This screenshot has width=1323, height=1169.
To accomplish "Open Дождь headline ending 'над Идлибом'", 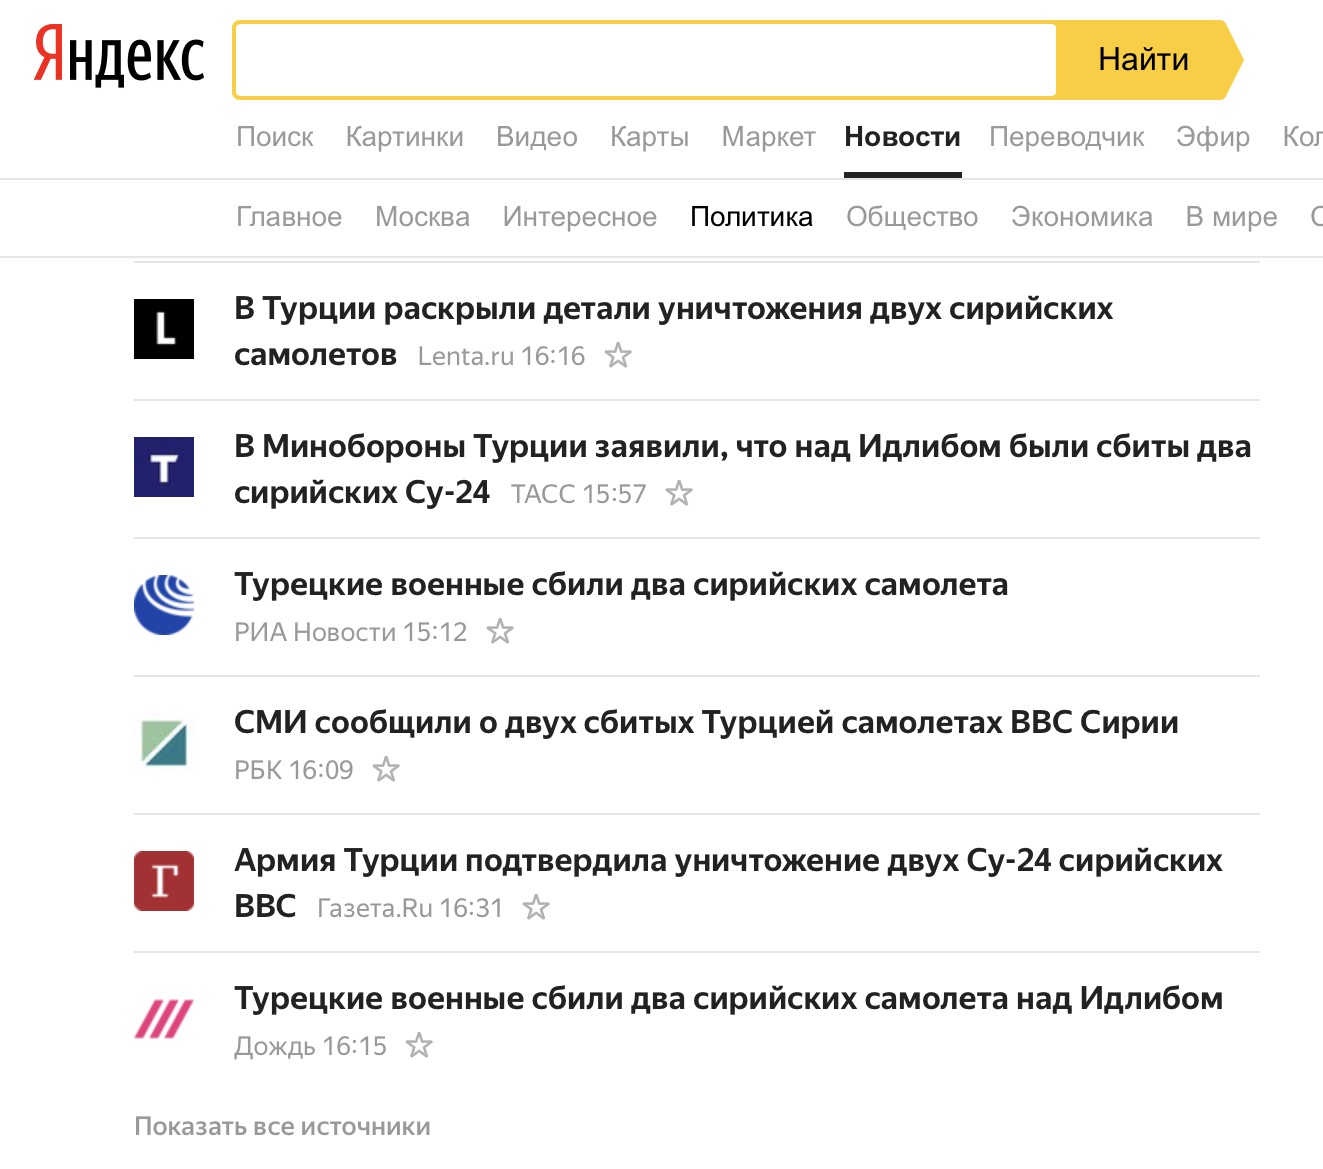I will [728, 998].
